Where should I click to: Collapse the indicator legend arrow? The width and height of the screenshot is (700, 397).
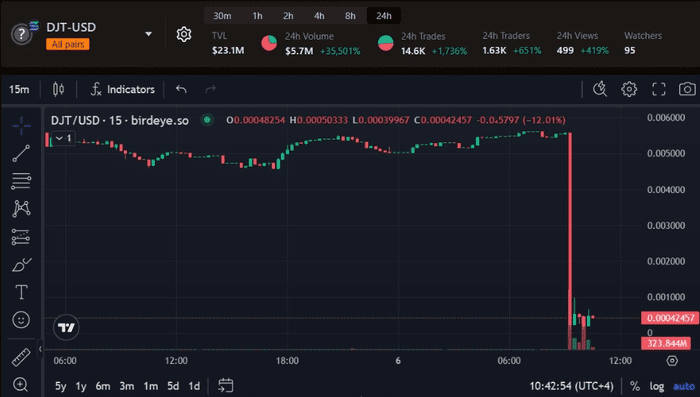pos(63,138)
